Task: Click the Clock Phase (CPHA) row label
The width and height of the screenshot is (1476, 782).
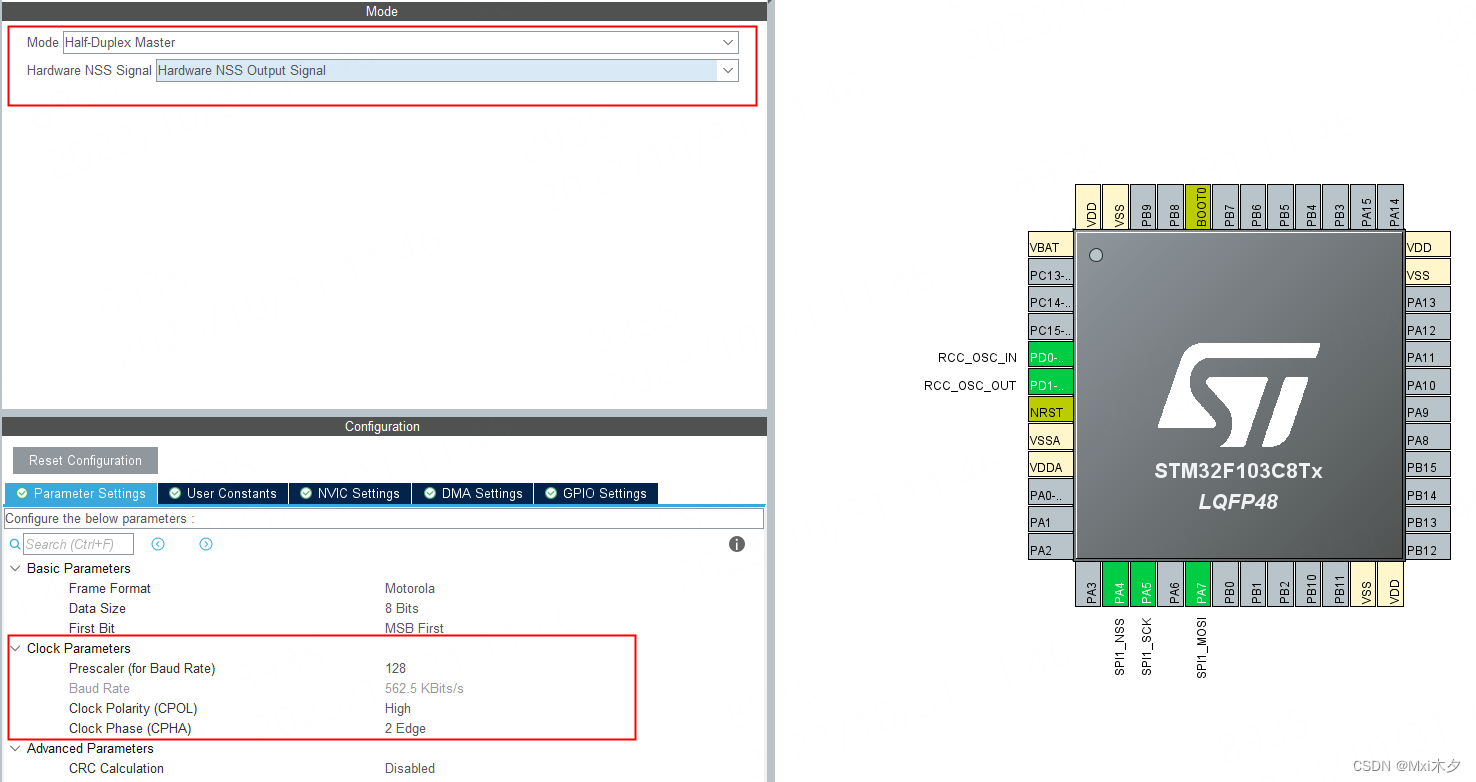Action: tap(130, 728)
